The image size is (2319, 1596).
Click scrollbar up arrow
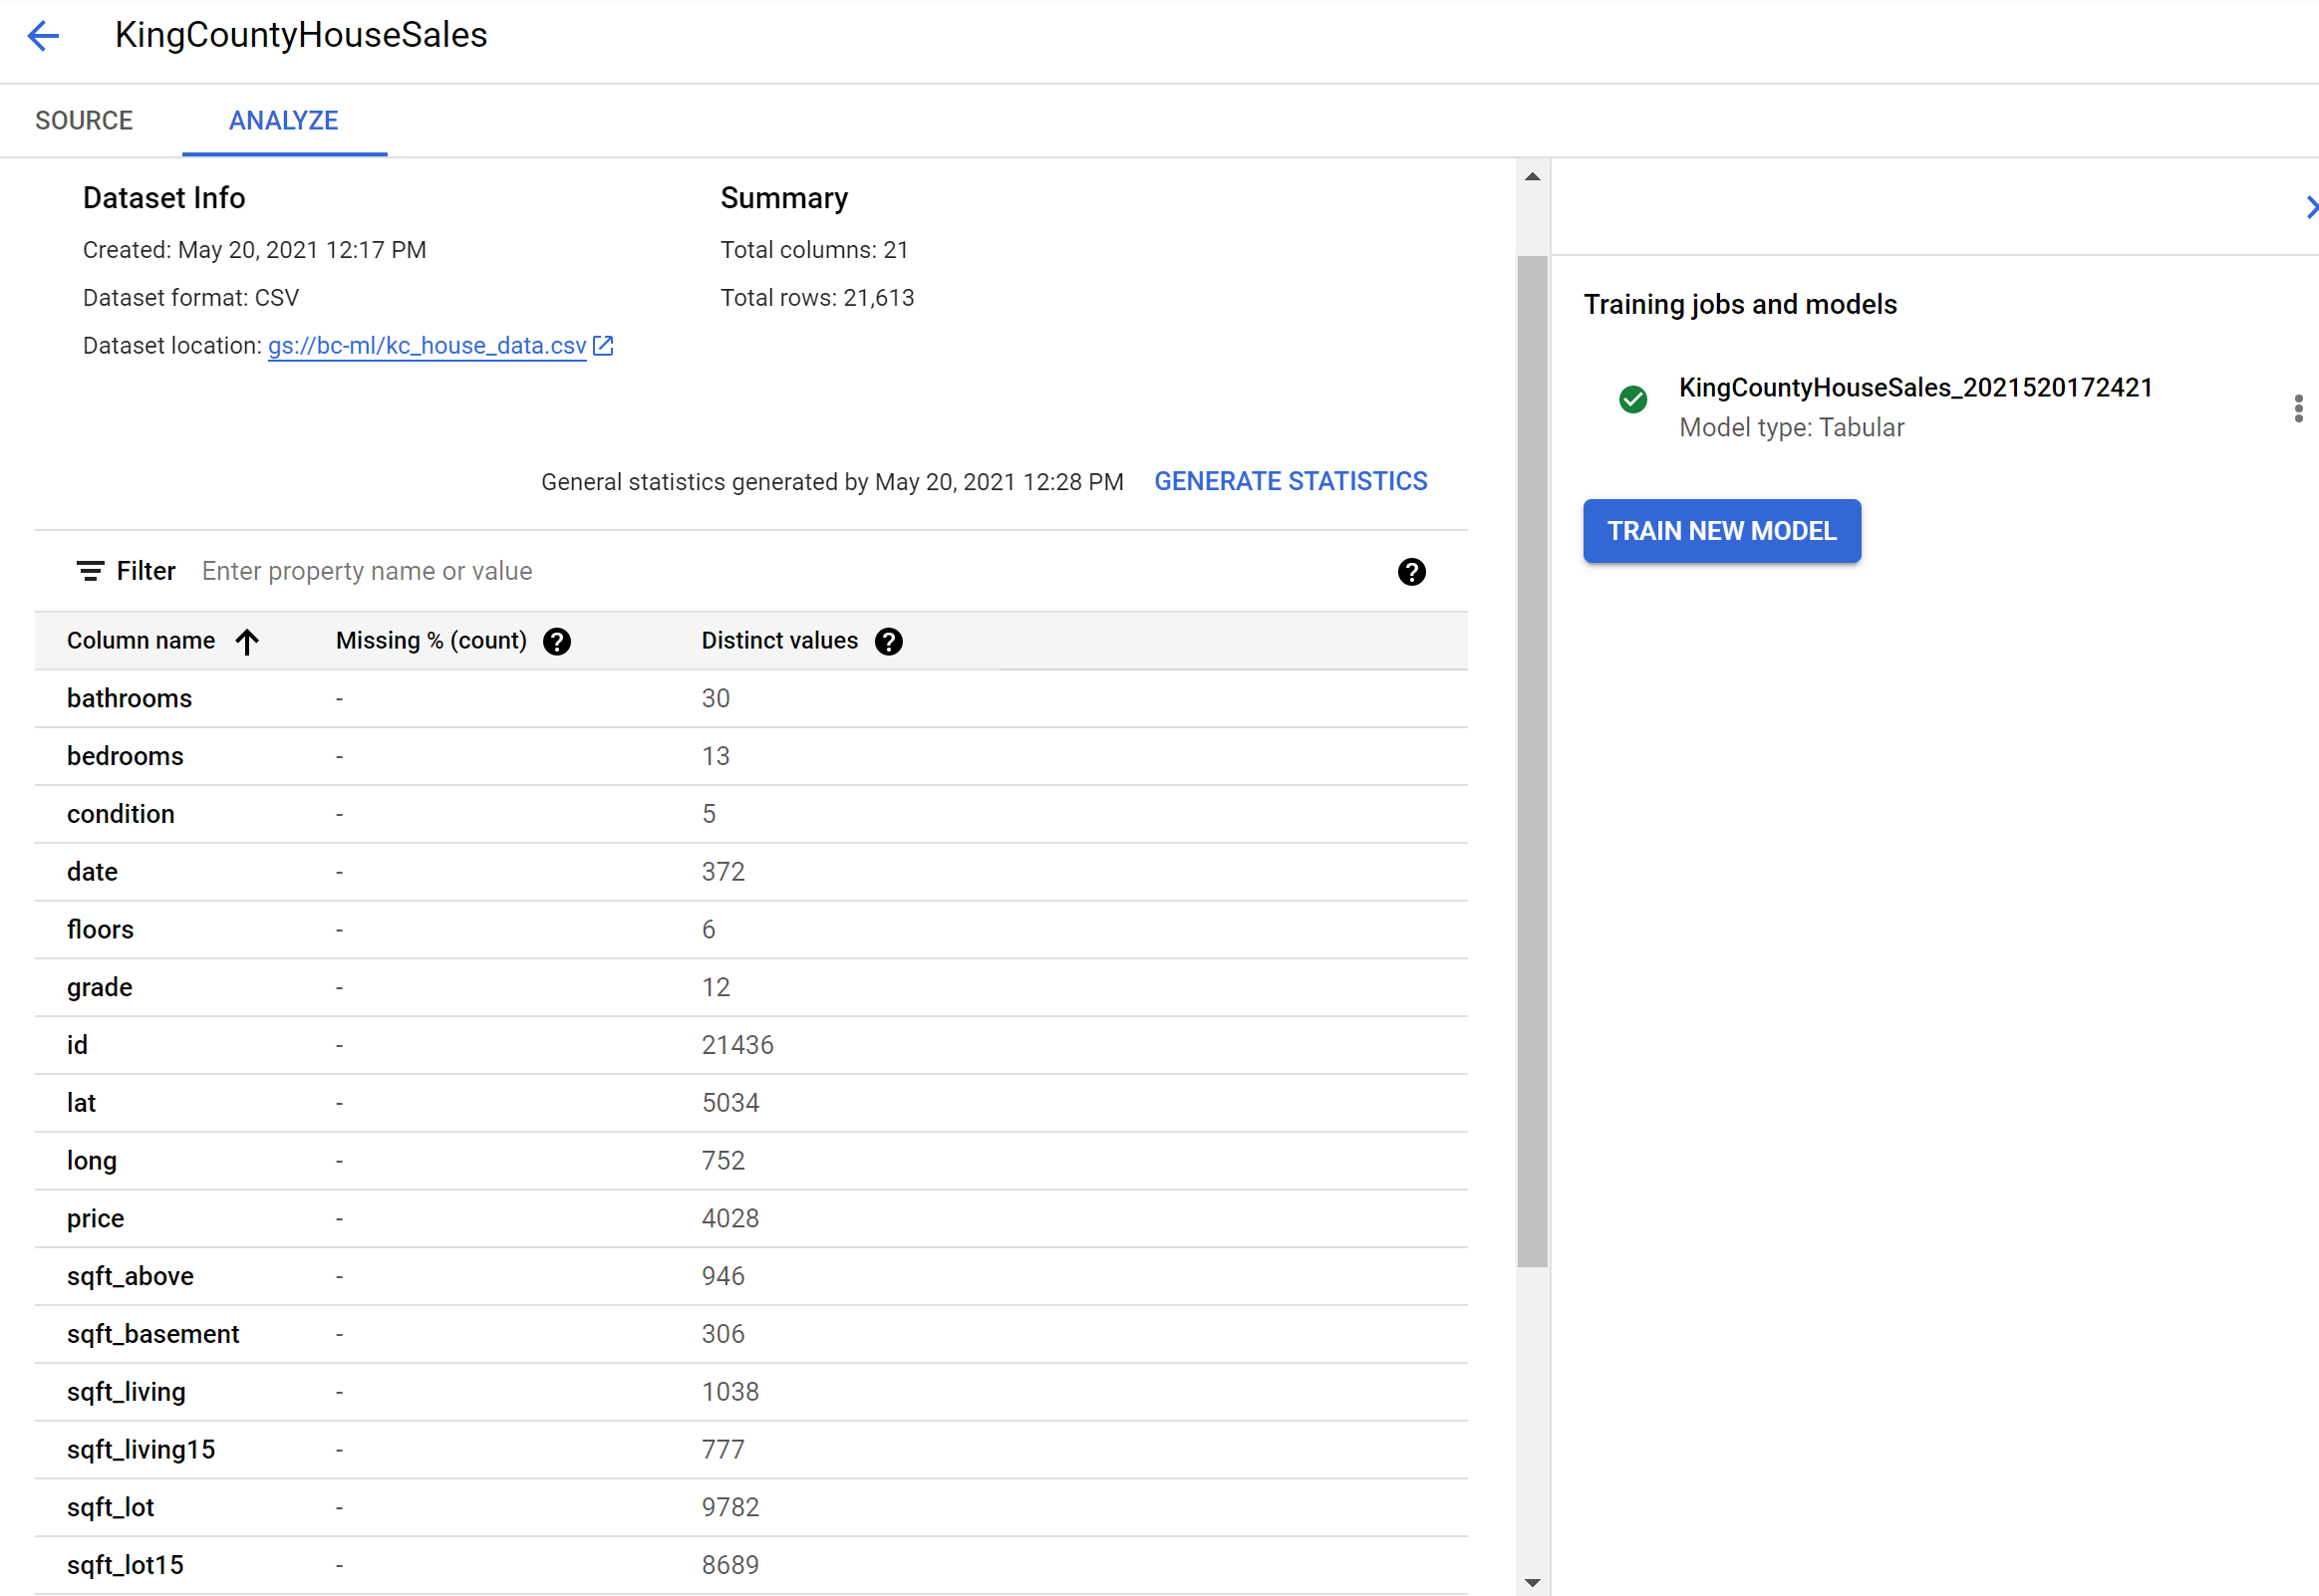(x=1532, y=177)
